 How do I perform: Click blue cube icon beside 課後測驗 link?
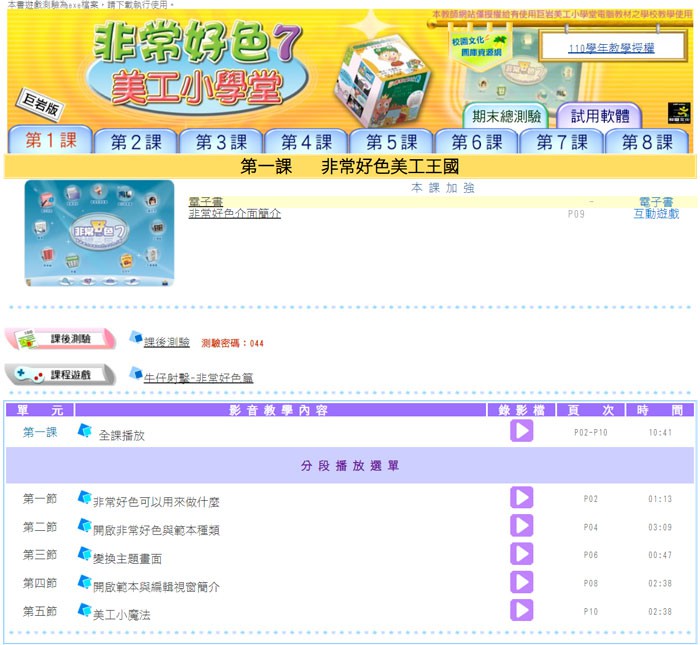point(135,339)
